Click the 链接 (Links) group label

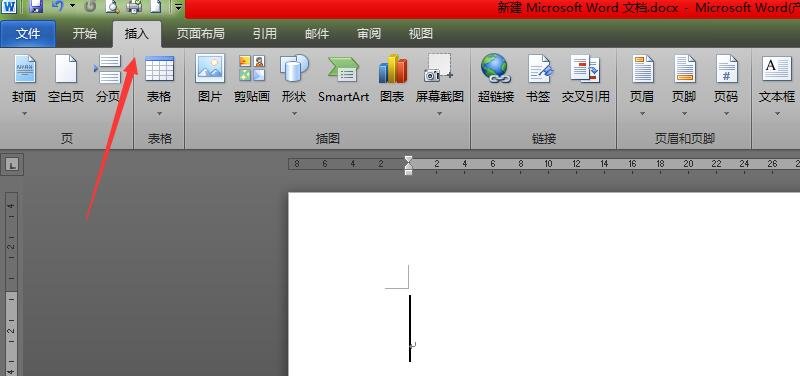click(544, 138)
